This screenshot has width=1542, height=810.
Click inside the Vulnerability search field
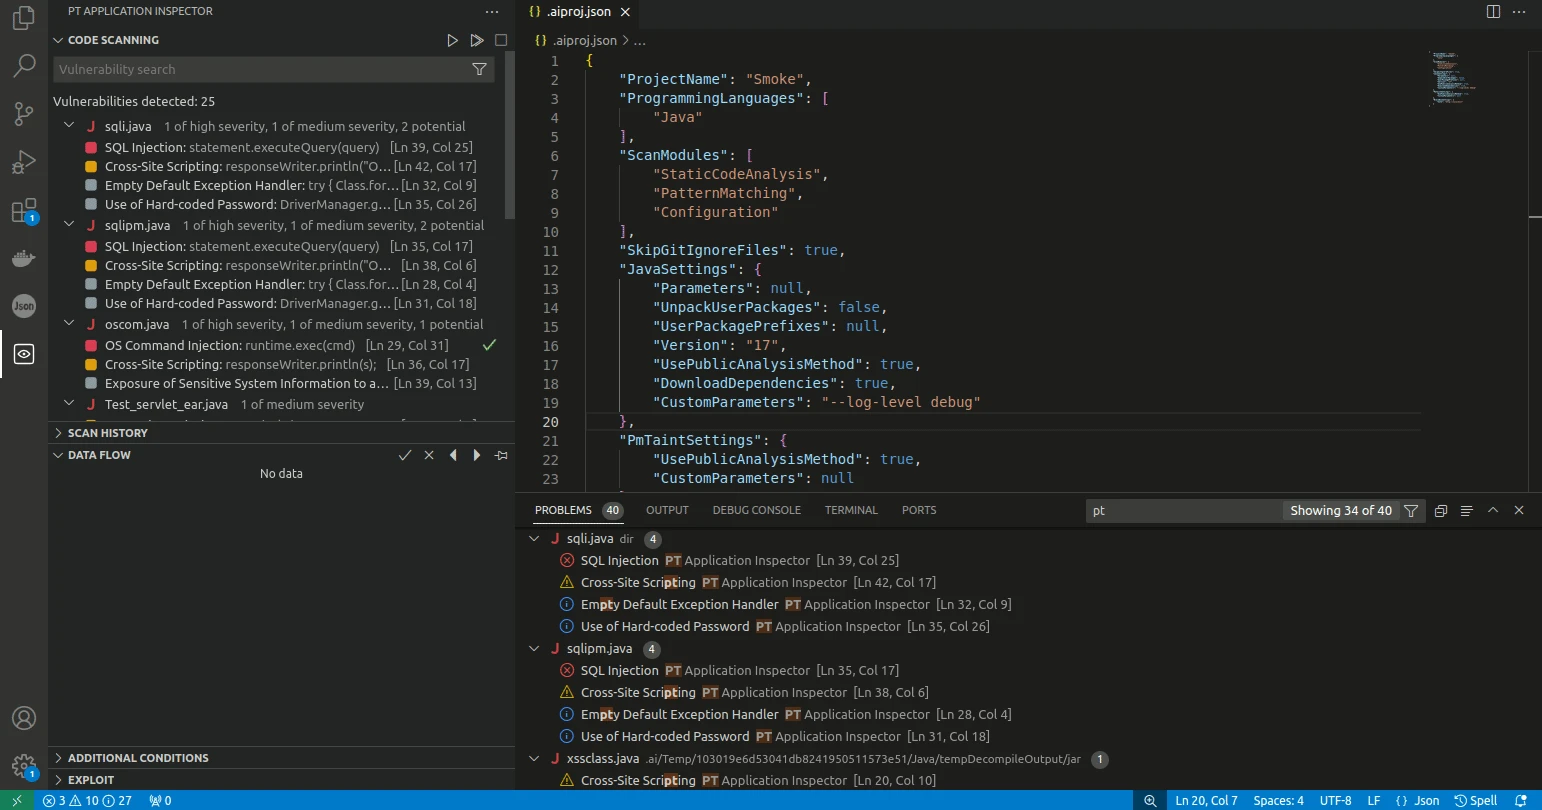click(x=250, y=69)
